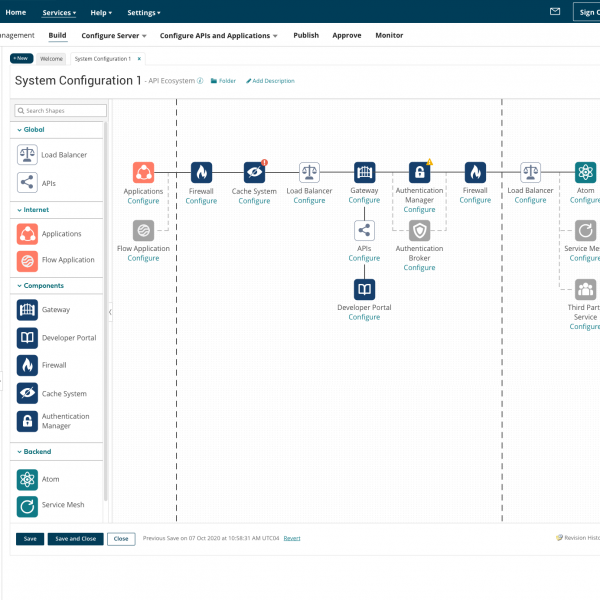Select the System Configuration 1 tab

click(x=103, y=59)
